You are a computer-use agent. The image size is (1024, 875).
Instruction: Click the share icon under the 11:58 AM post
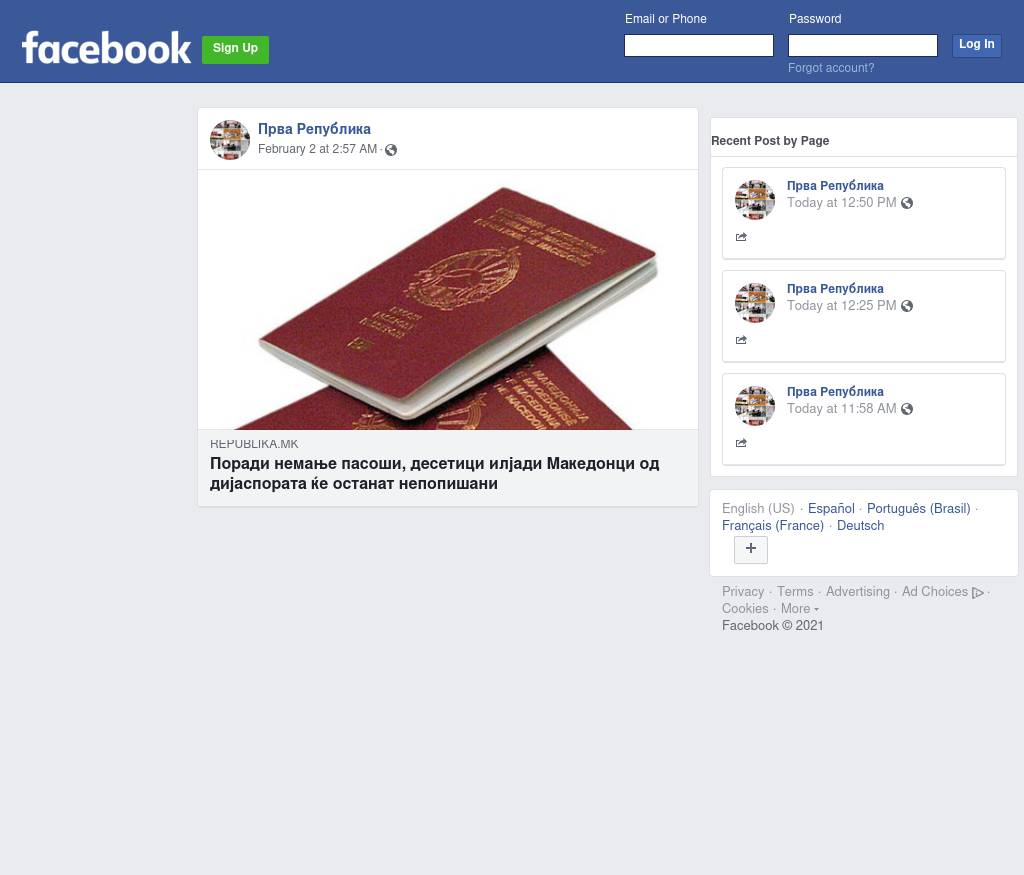[741, 443]
